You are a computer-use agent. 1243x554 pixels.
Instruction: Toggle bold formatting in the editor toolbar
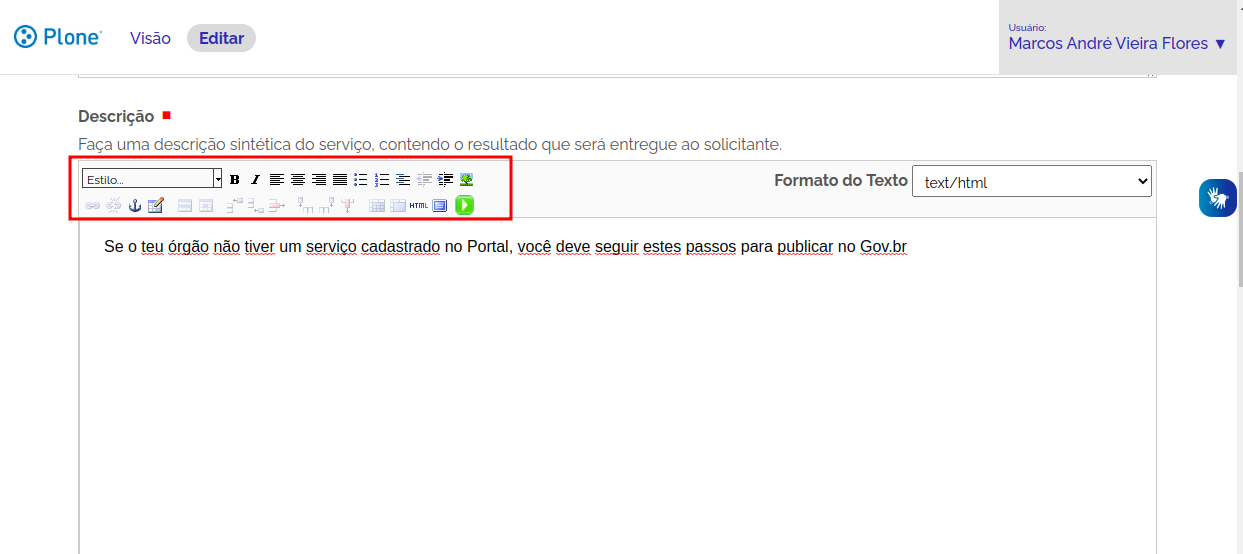[235, 180]
